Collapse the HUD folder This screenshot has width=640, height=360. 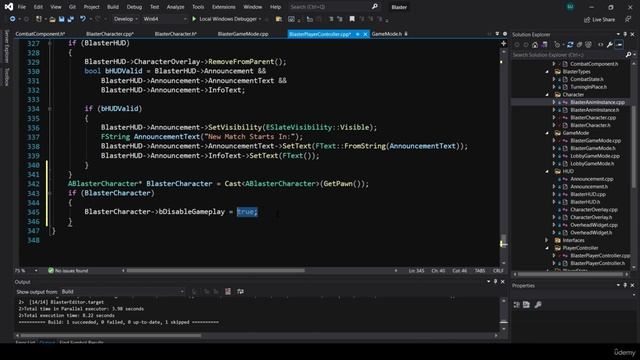[x=547, y=171]
